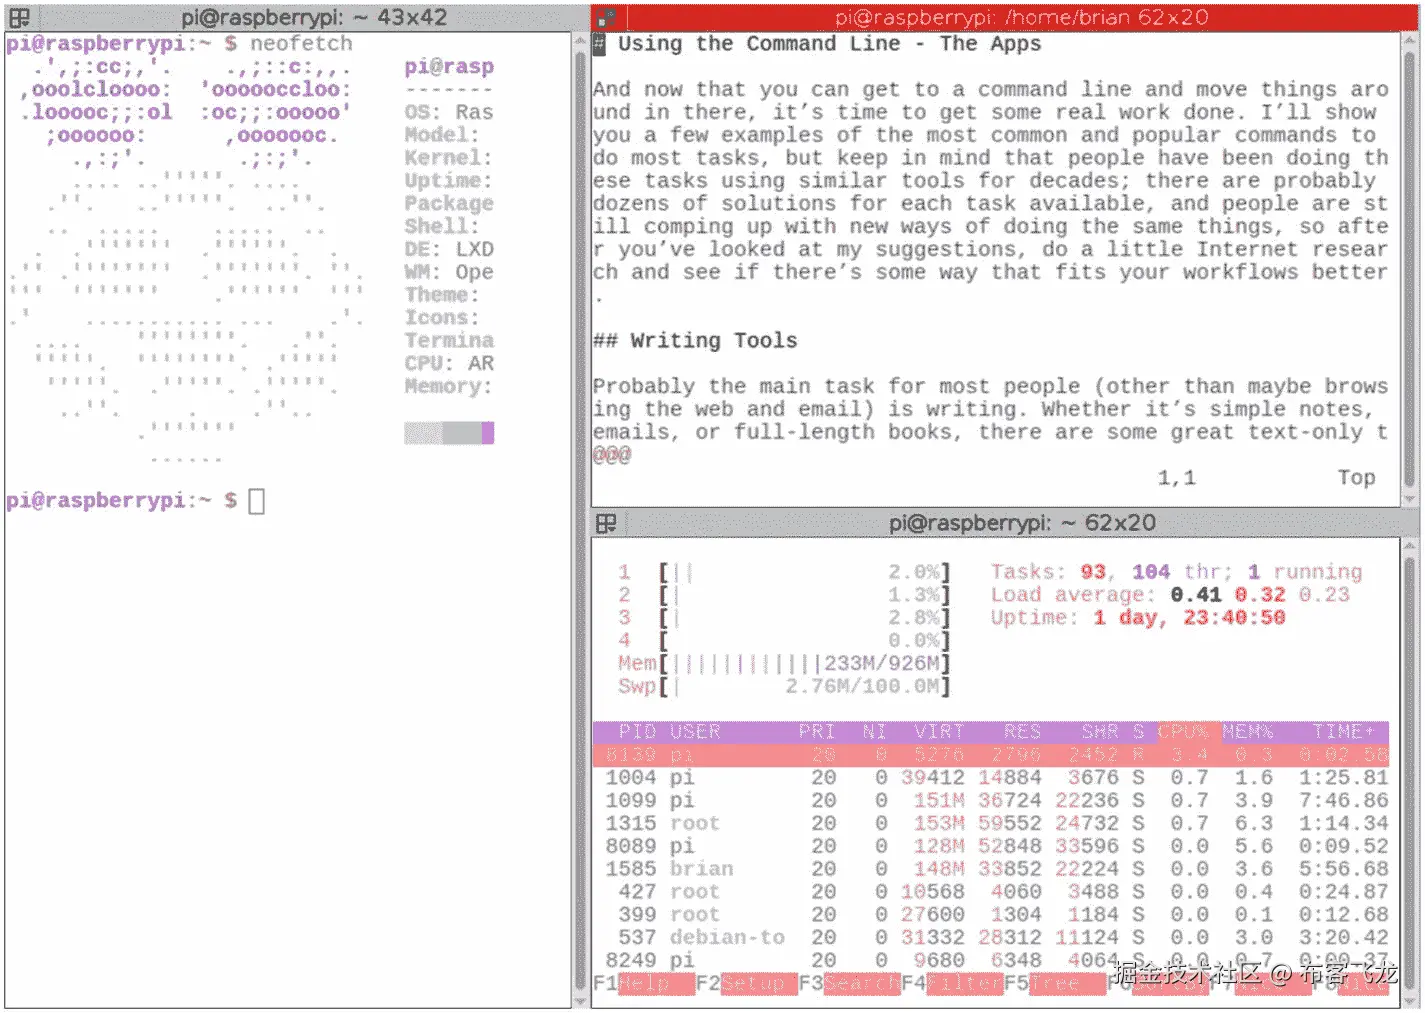
Task: Click the shell prompt cursor box after second prompt
Action: tap(257, 501)
